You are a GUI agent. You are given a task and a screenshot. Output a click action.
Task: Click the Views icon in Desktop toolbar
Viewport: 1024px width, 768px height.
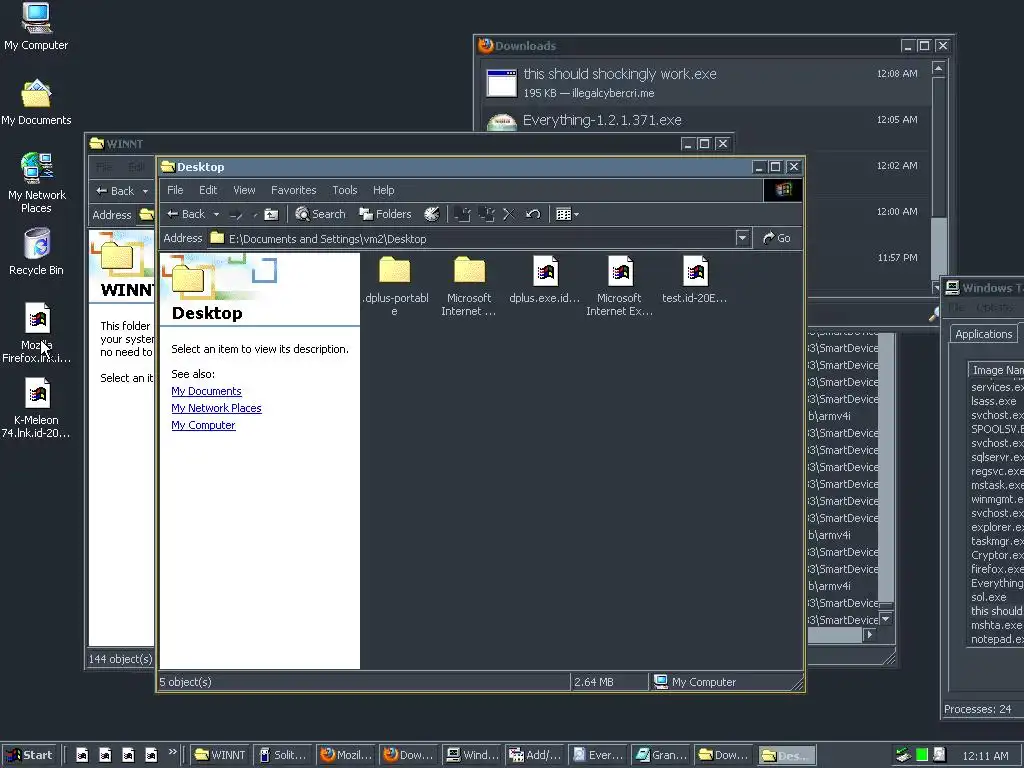click(564, 214)
